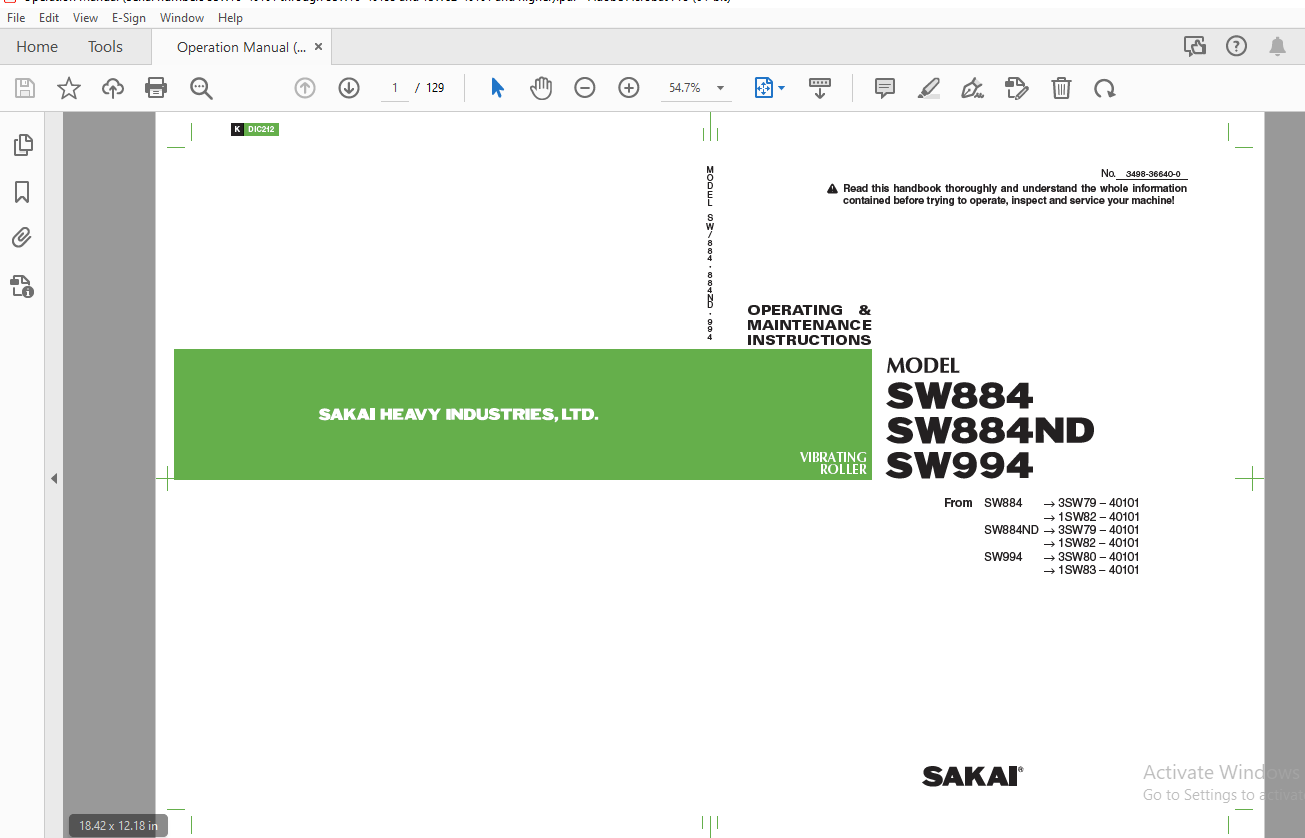The width and height of the screenshot is (1305, 838).
Task: Zoom out with the minus button
Action: [585, 88]
